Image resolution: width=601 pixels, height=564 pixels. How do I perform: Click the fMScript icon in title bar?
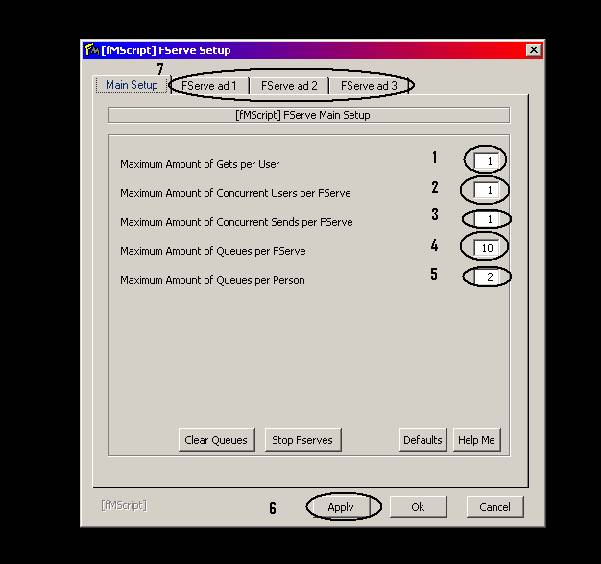click(91, 50)
